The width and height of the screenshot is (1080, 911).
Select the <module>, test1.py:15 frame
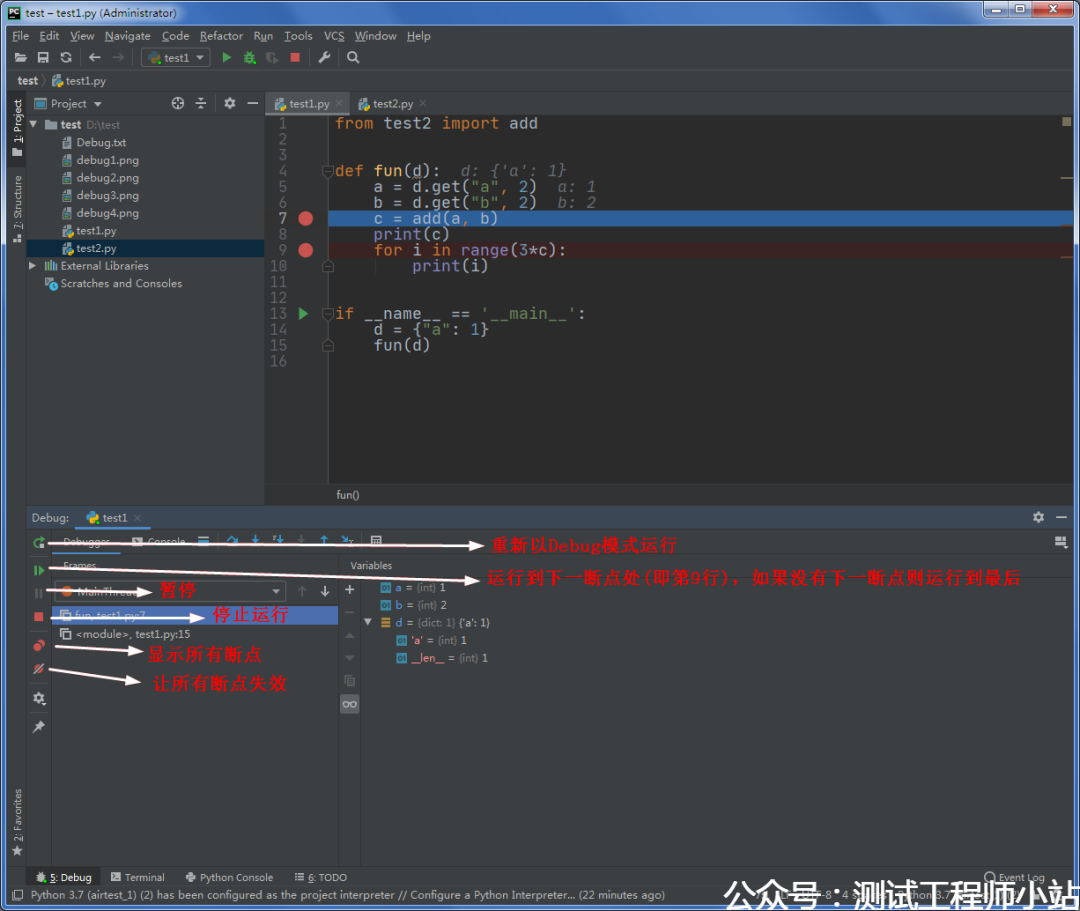195,634
